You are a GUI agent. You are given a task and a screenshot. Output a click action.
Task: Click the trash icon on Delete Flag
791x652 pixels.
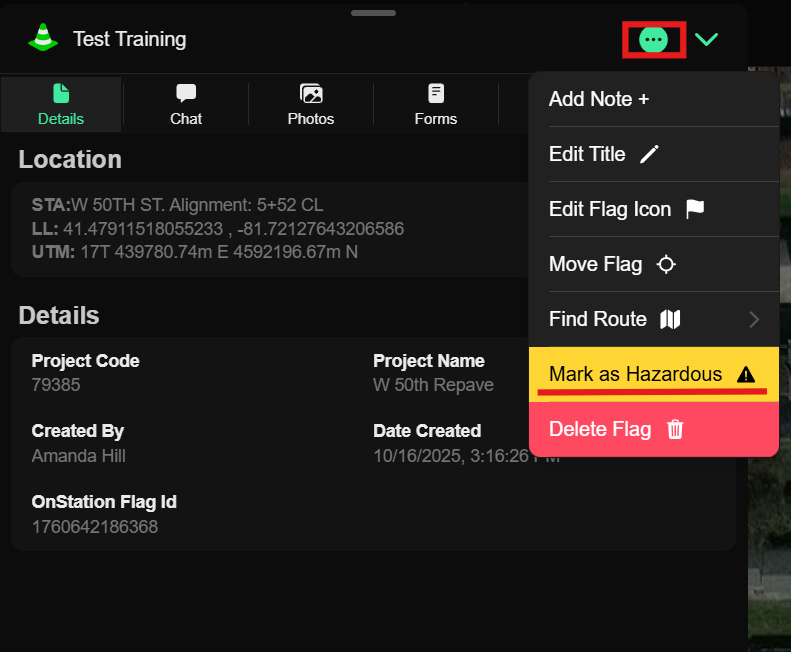pos(675,429)
